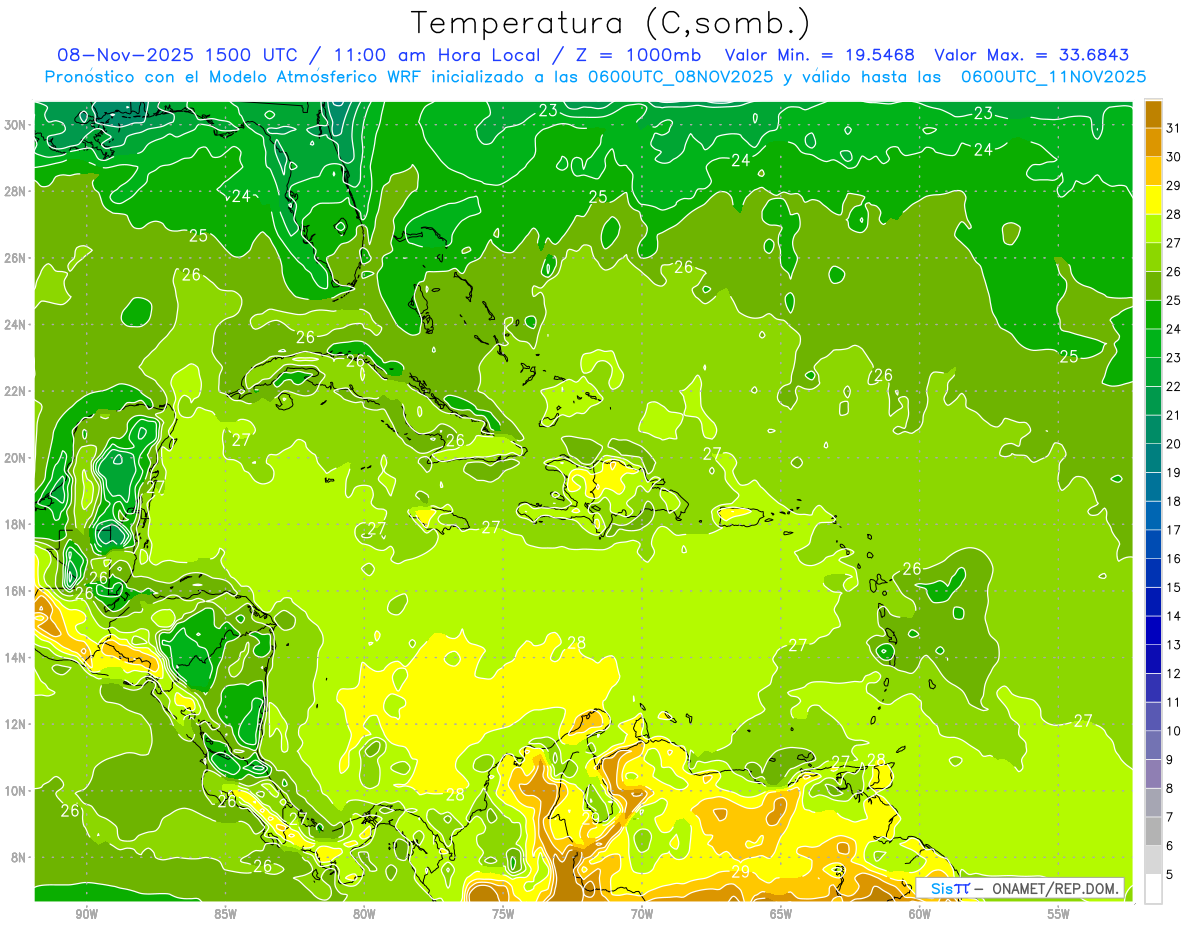Click the '55W' longitude axis label
Screen dimensions: 1200x927
(x=1059, y=914)
